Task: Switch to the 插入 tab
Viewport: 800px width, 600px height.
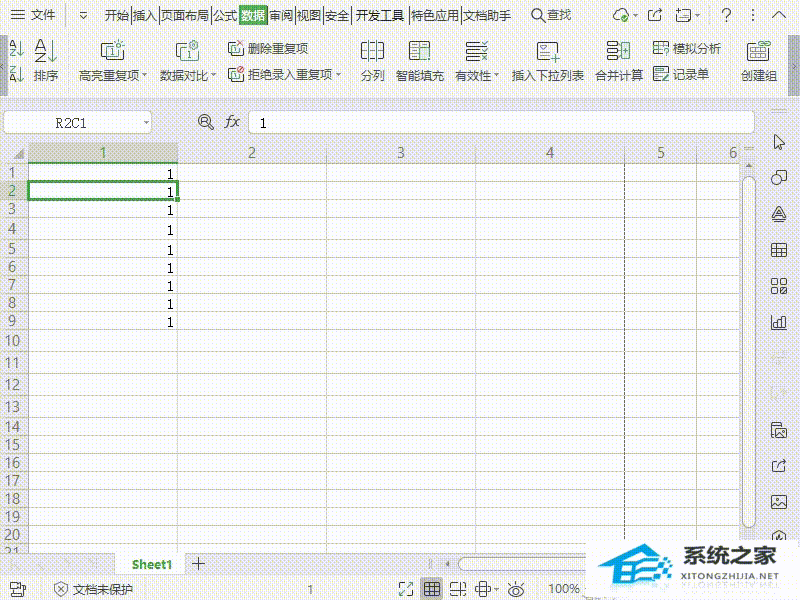Action: coord(144,15)
